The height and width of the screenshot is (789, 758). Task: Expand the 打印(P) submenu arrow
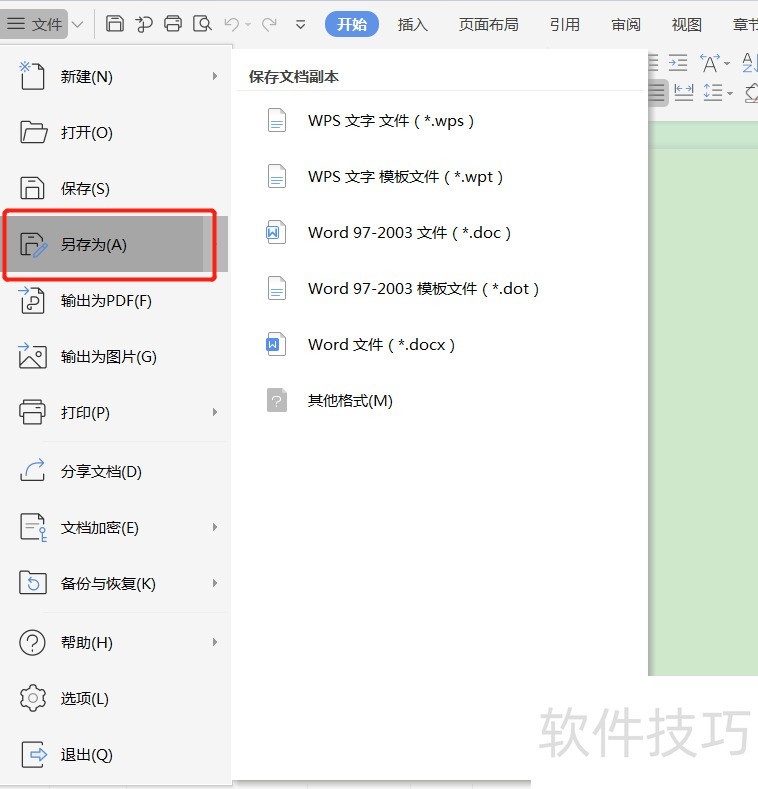click(x=215, y=412)
